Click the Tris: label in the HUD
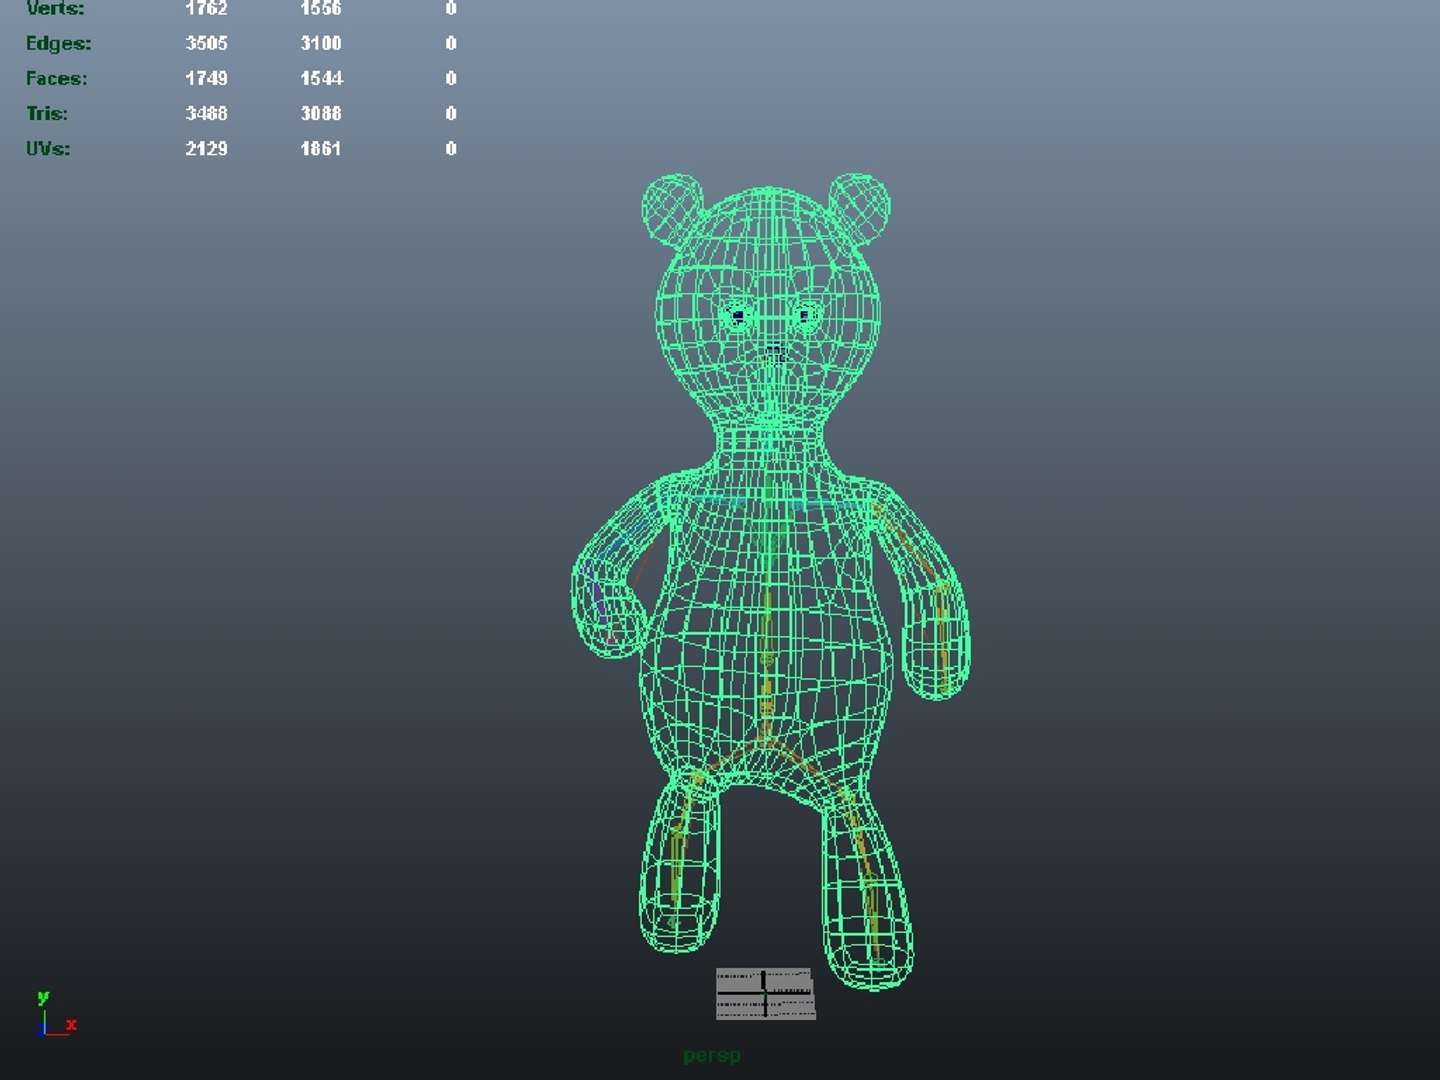Viewport: 1440px width, 1080px height. point(47,113)
